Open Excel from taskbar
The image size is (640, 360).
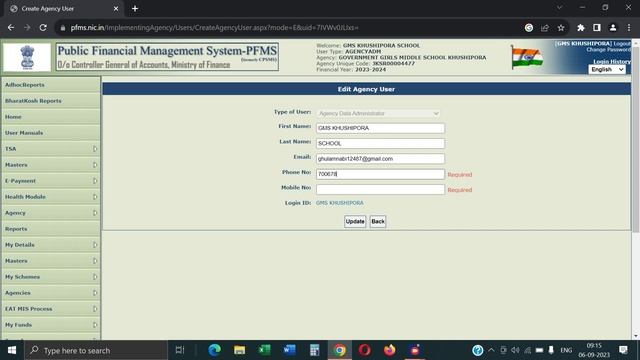pyautogui.click(x=264, y=350)
